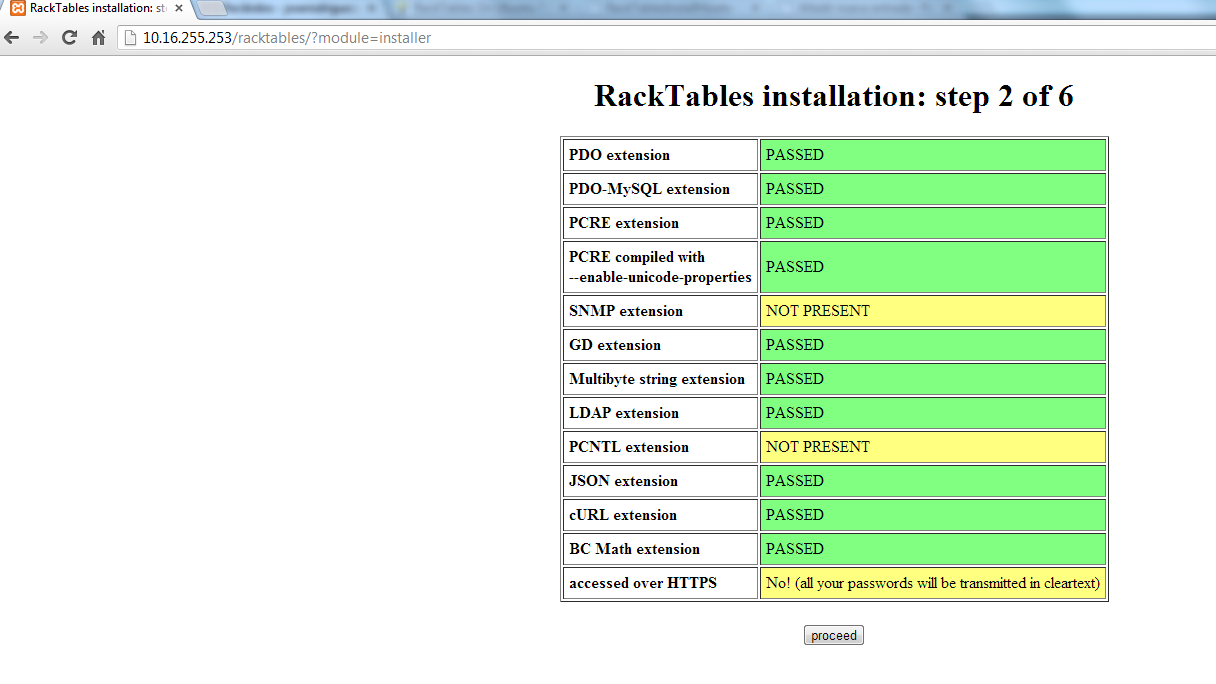
Task: Close the RackTables installation tab
Action: tap(178, 8)
